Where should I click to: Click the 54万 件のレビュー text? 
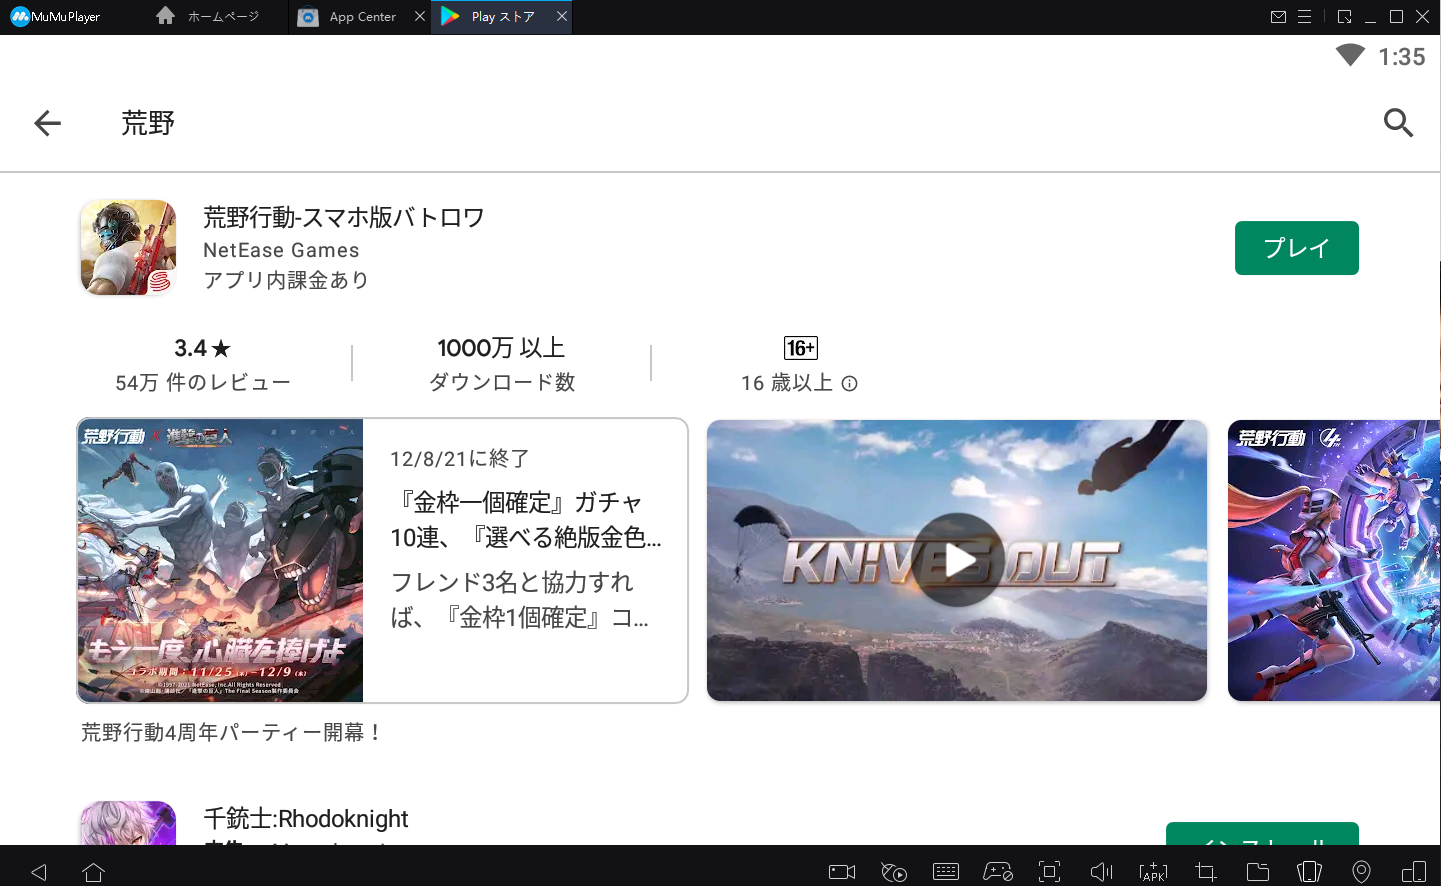click(203, 383)
